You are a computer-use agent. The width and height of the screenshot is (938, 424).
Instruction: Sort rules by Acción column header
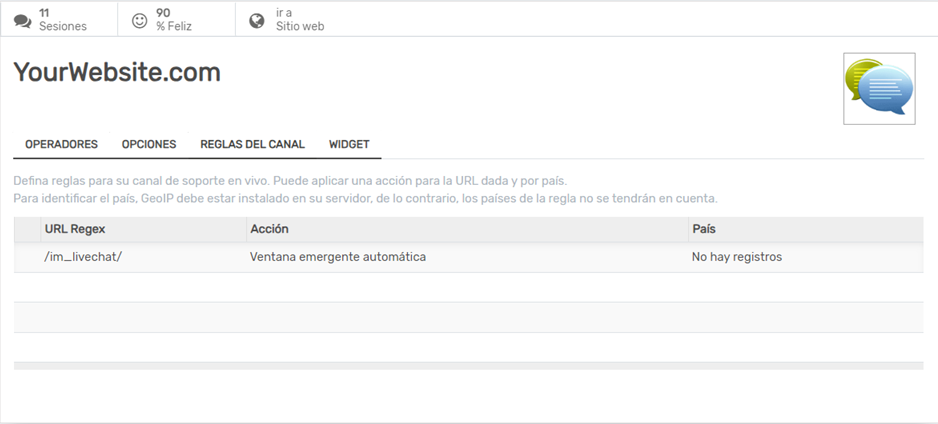tap(270, 230)
